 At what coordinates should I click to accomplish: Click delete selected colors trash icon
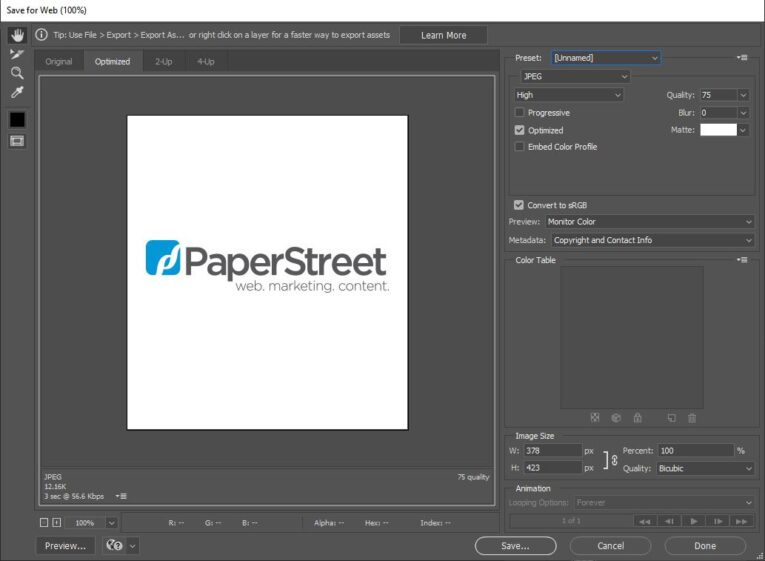[x=692, y=418]
